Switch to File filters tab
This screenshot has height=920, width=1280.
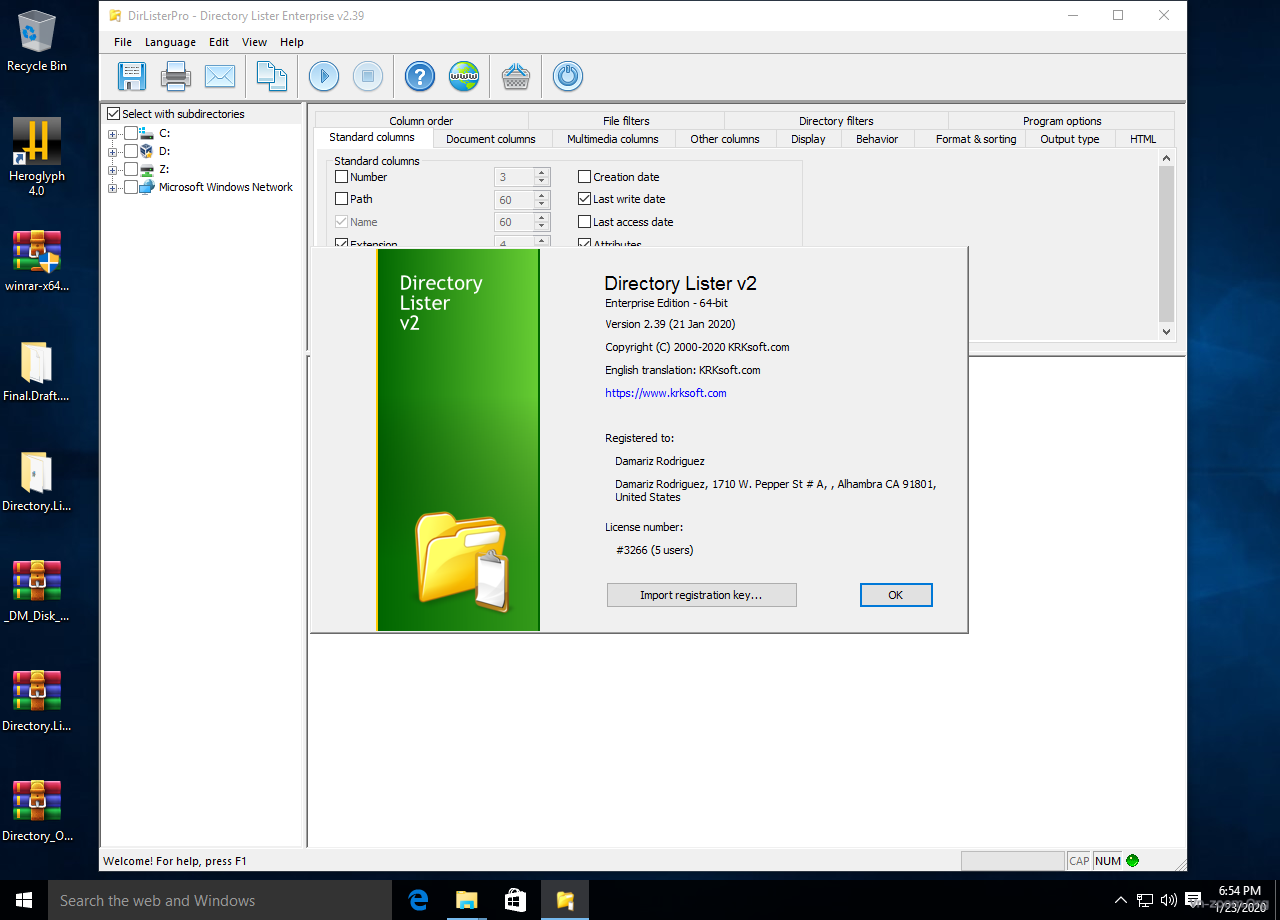pos(626,121)
